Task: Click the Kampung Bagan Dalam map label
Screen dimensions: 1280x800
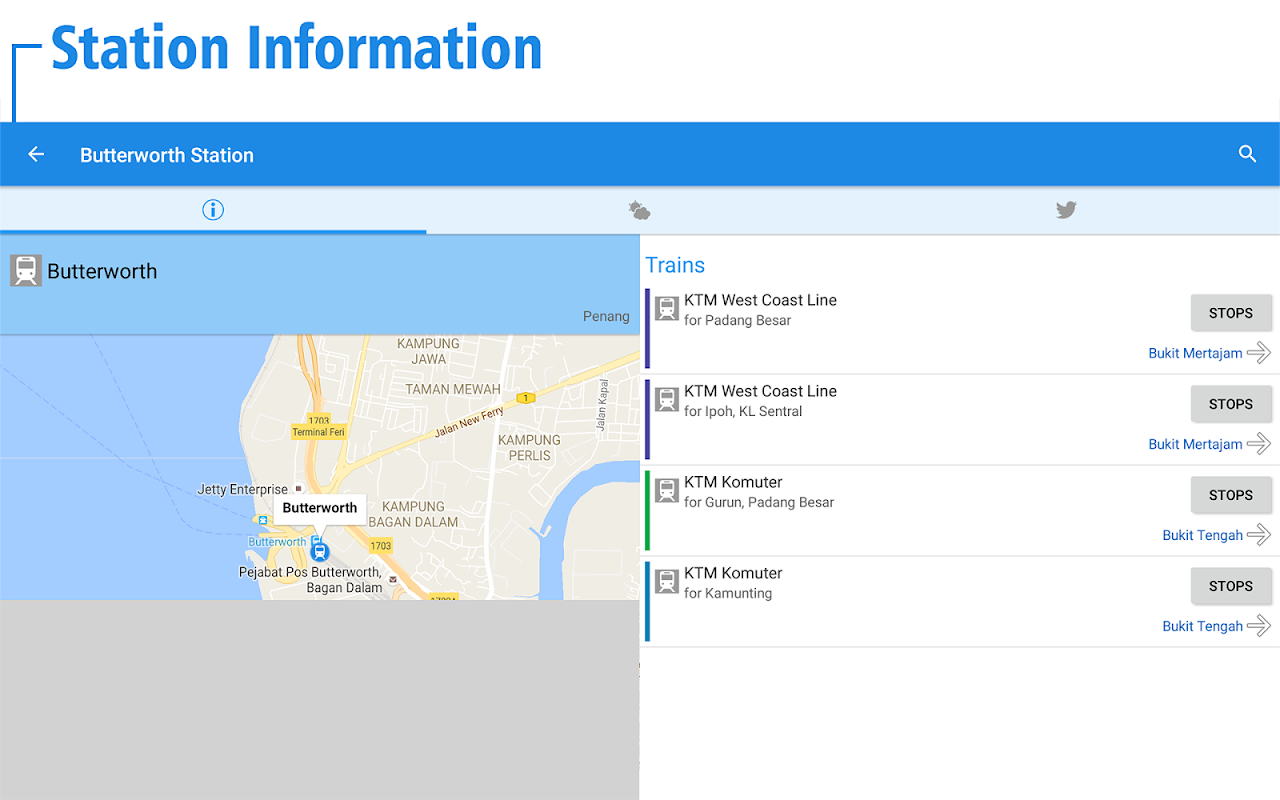Action: (x=414, y=514)
